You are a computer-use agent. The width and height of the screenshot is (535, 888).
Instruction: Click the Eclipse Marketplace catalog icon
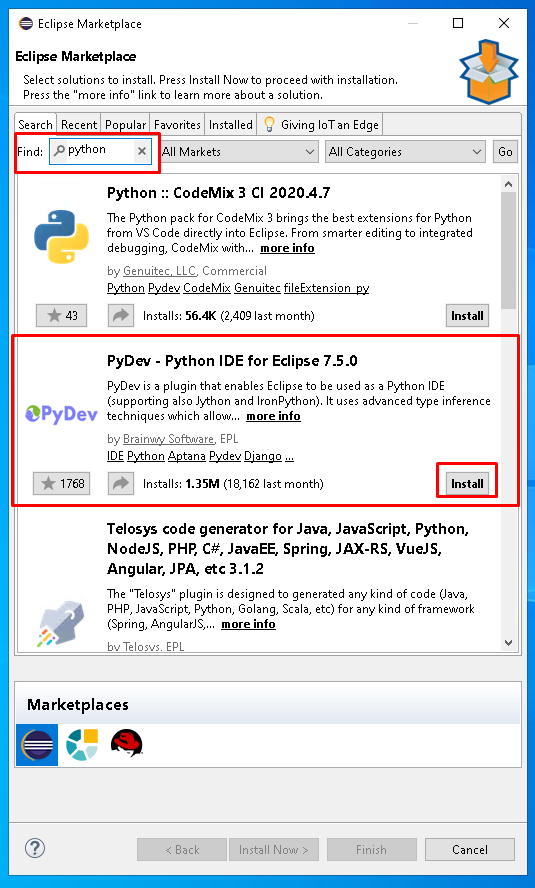pyautogui.click(x=37, y=745)
